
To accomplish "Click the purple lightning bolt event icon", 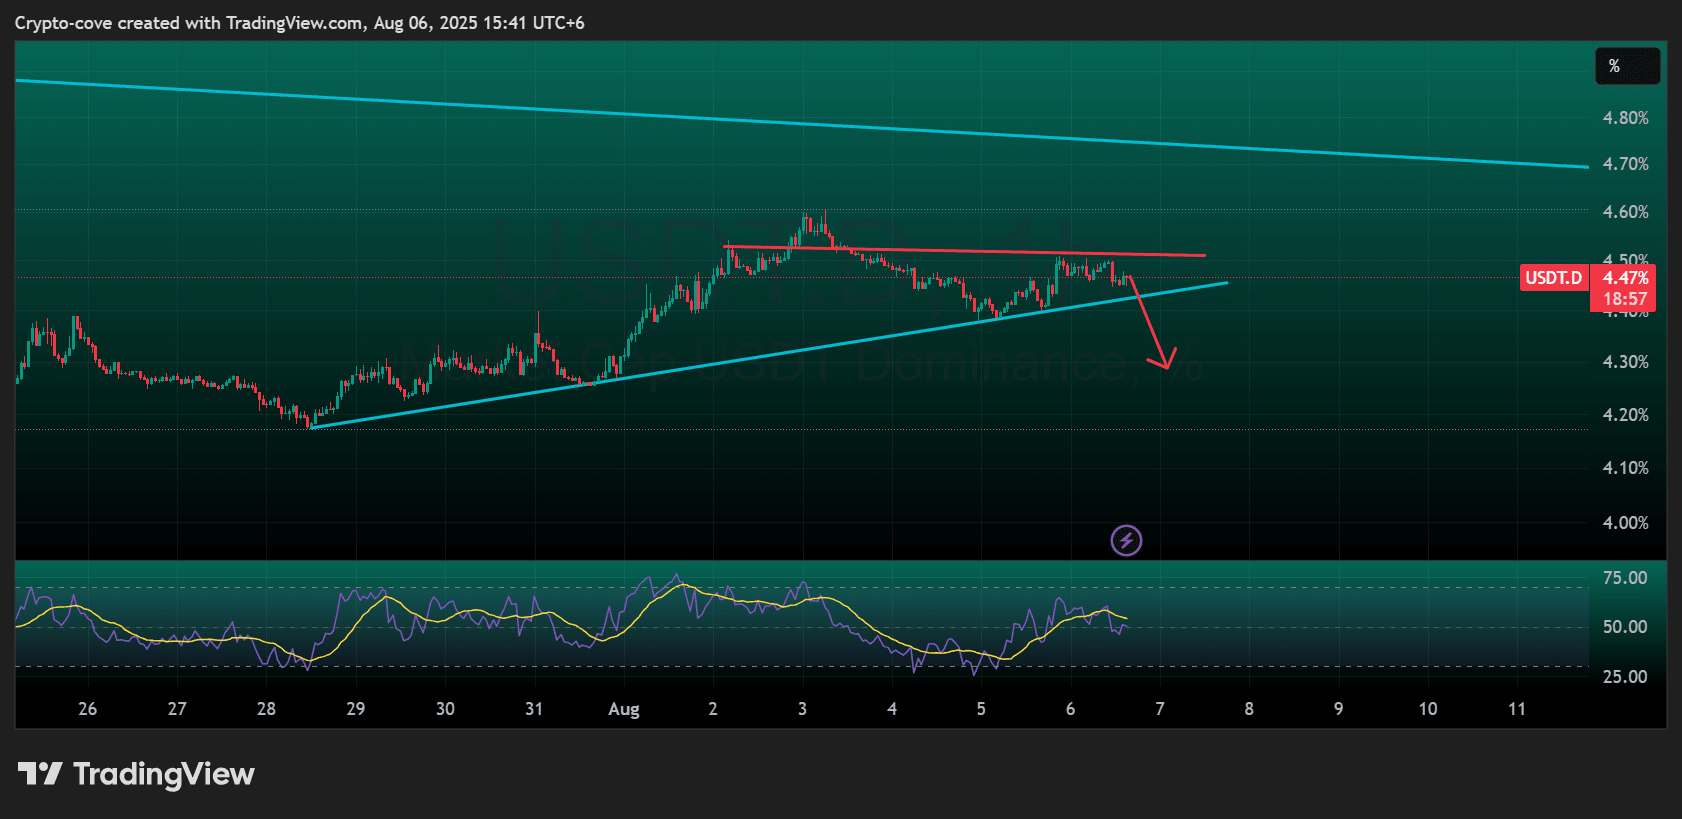I will pyautogui.click(x=1127, y=541).
